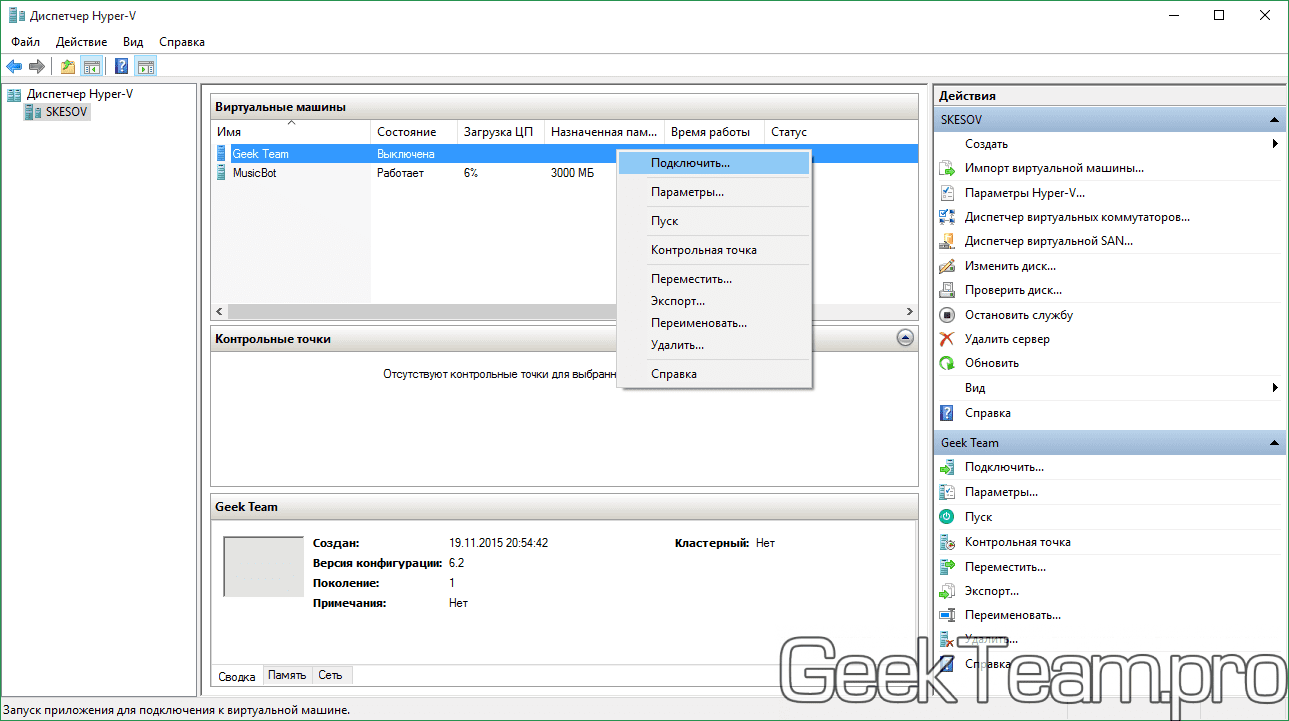Screen dimensions: 1289x721
Task: Collapse the Geek Team actions section
Action: point(1274,443)
